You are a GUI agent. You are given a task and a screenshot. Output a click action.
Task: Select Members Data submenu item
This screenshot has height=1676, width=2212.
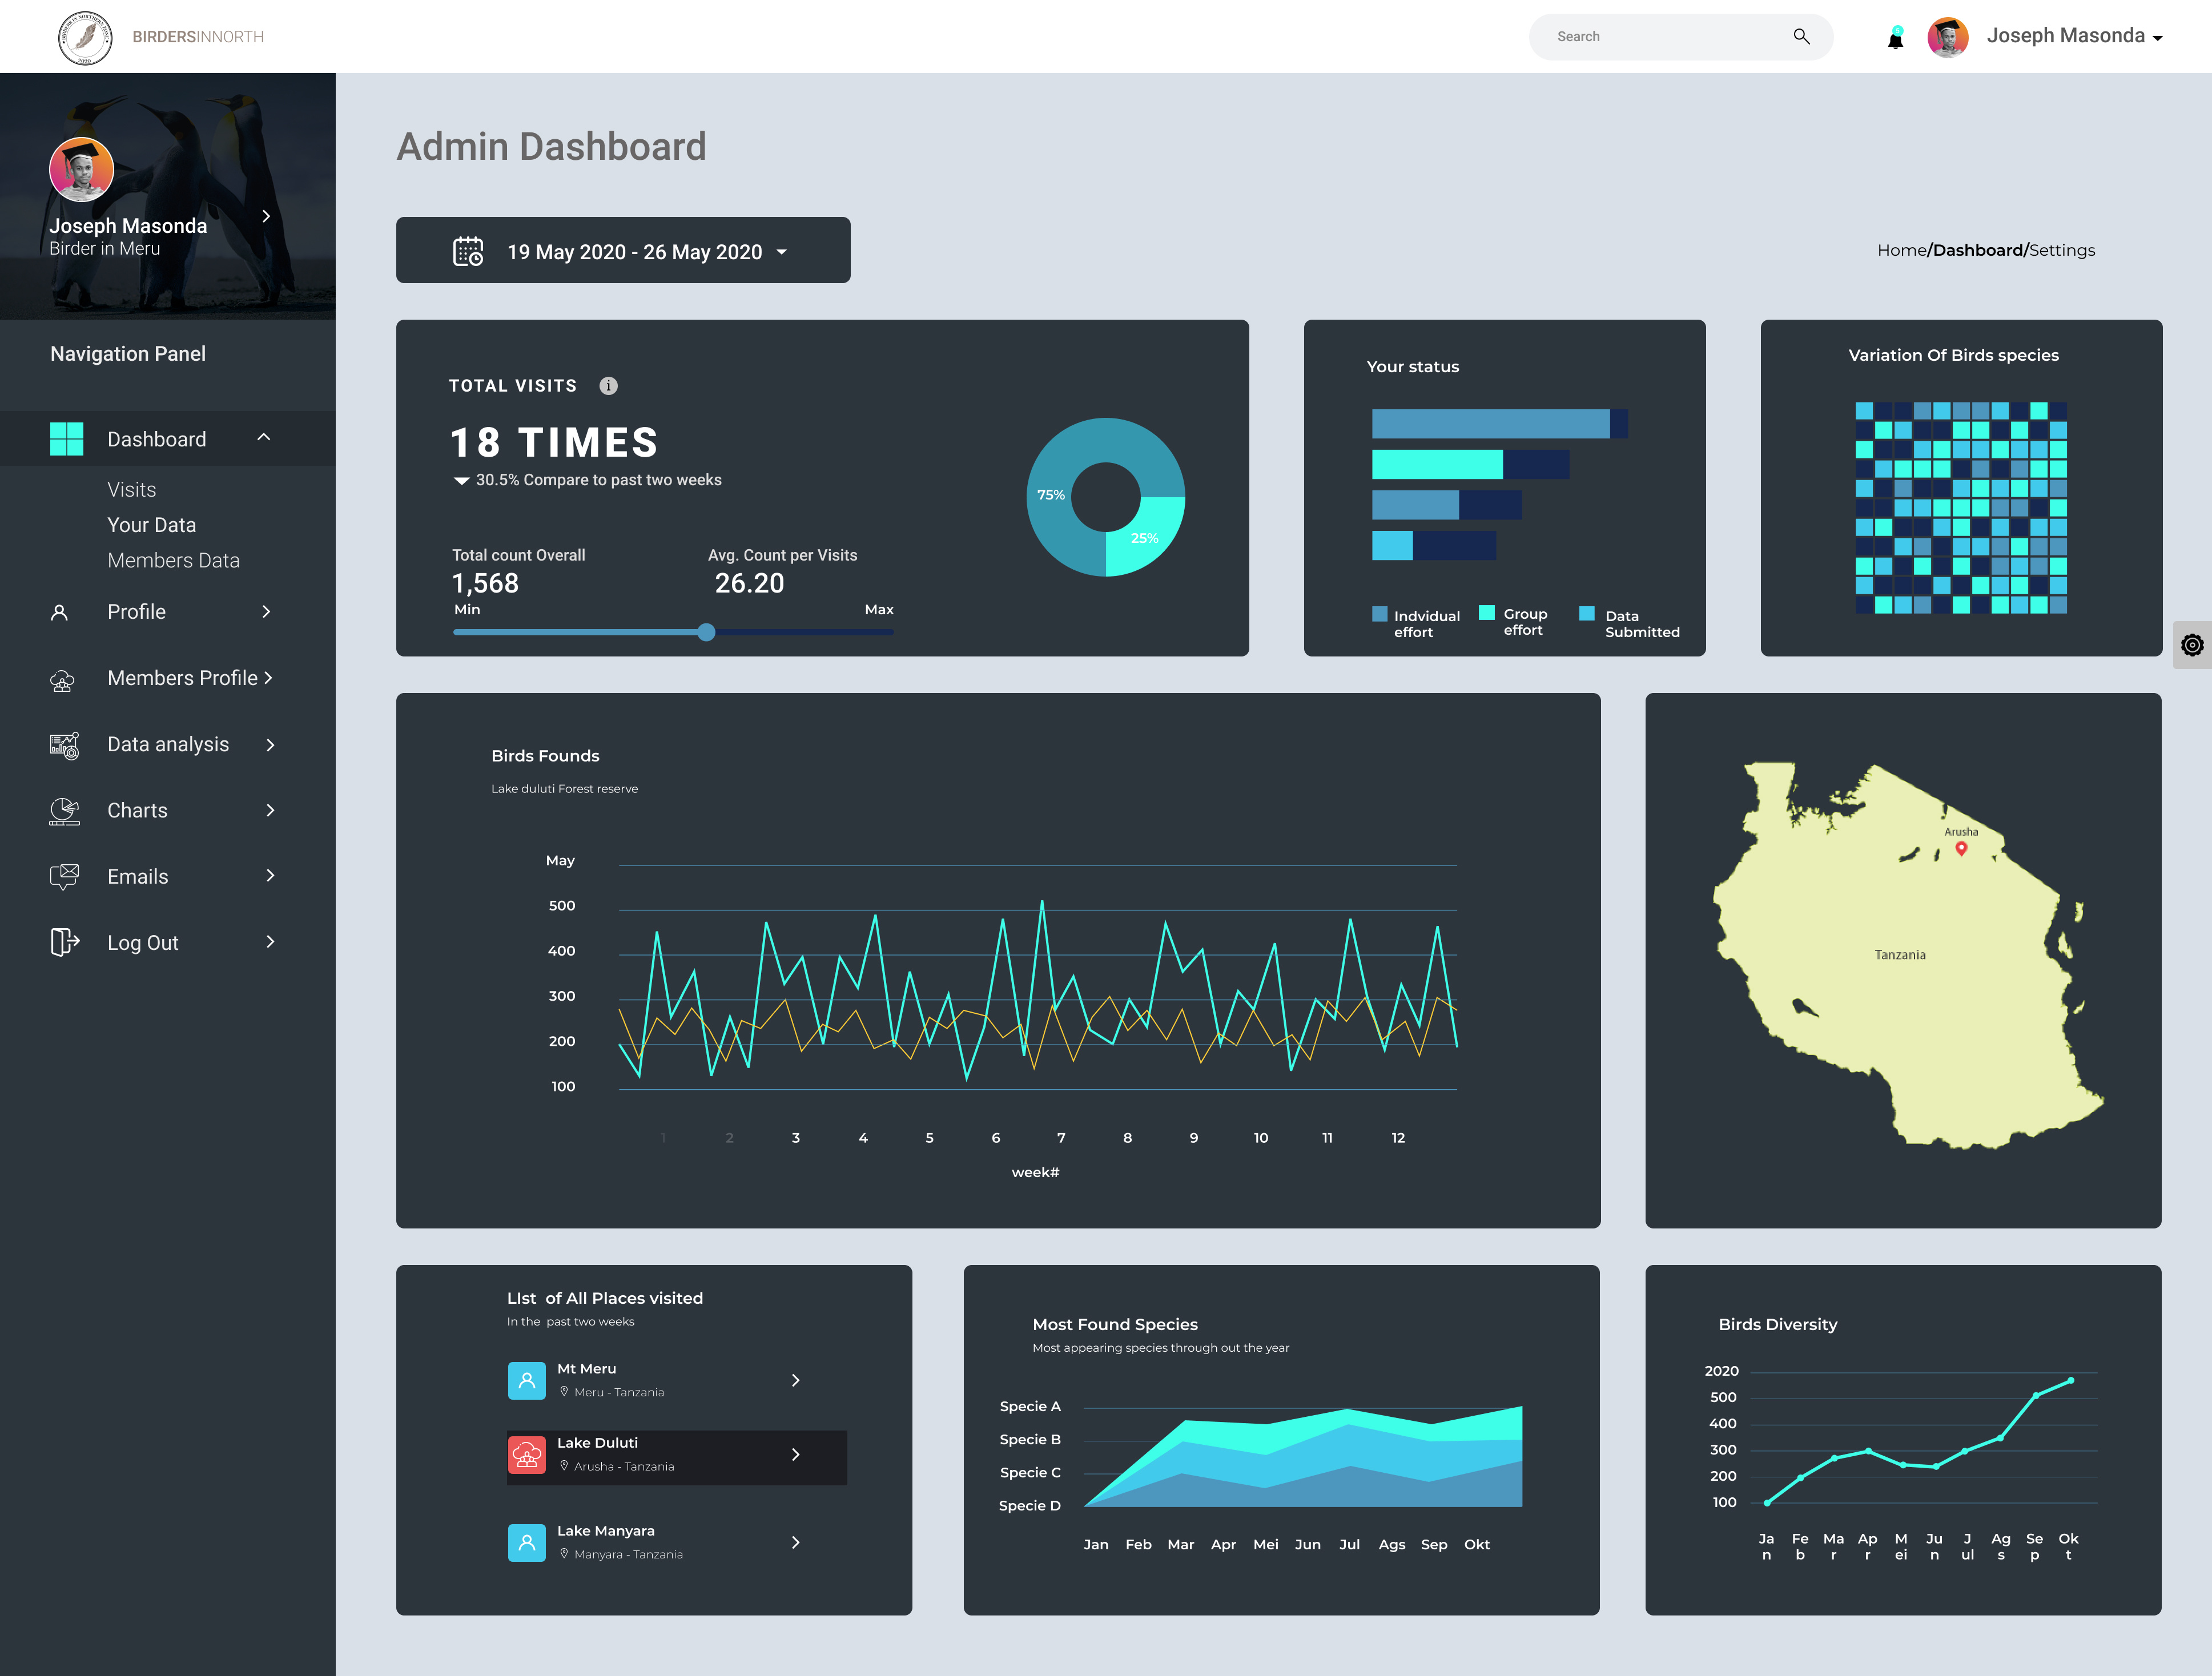[174, 561]
